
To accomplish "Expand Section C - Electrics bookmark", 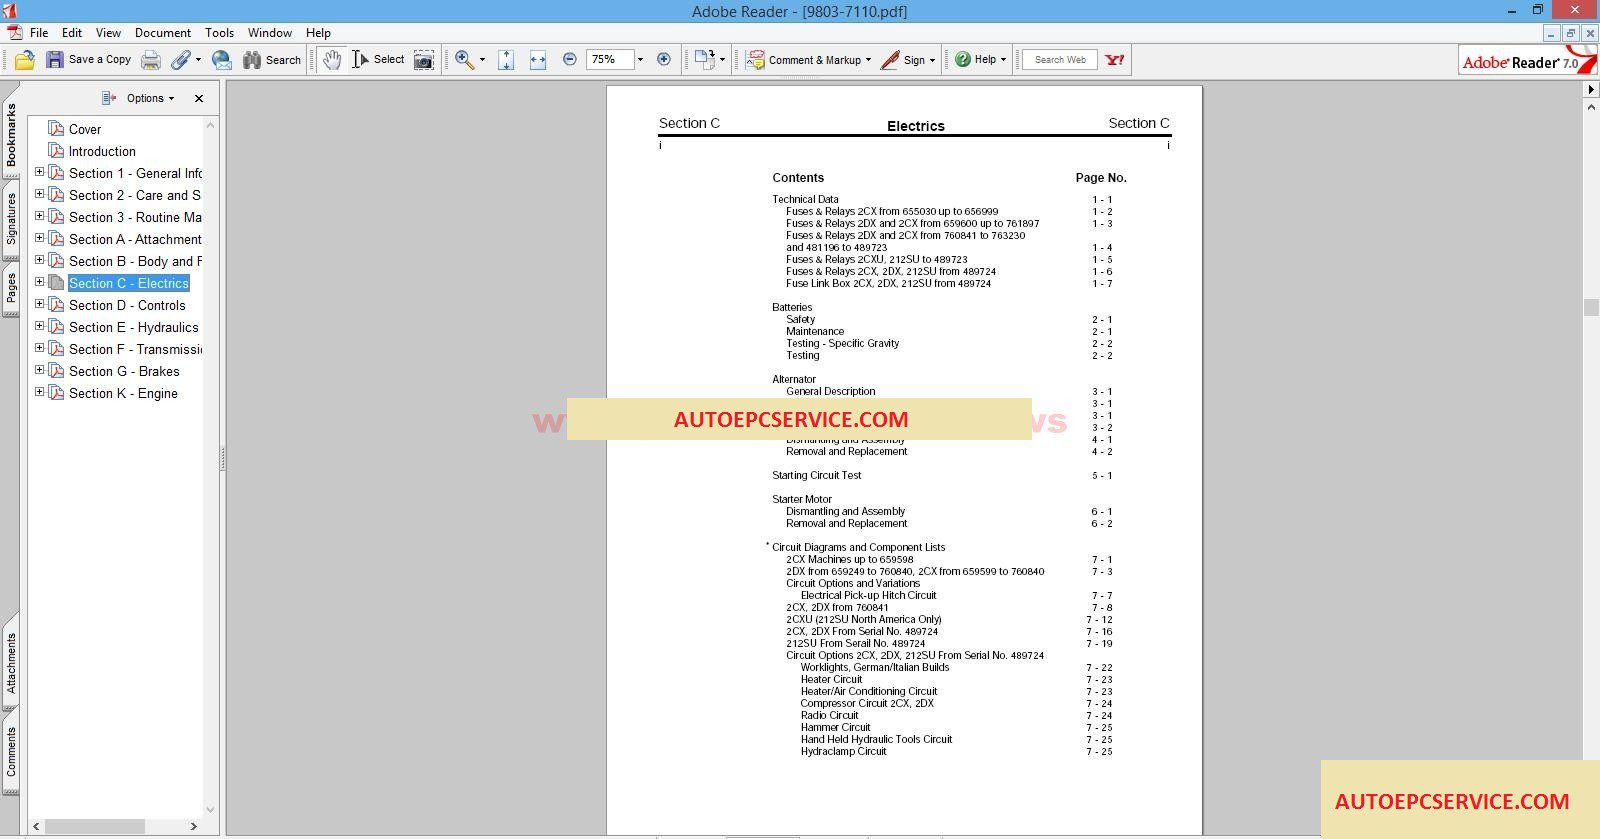I will pos(39,282).
